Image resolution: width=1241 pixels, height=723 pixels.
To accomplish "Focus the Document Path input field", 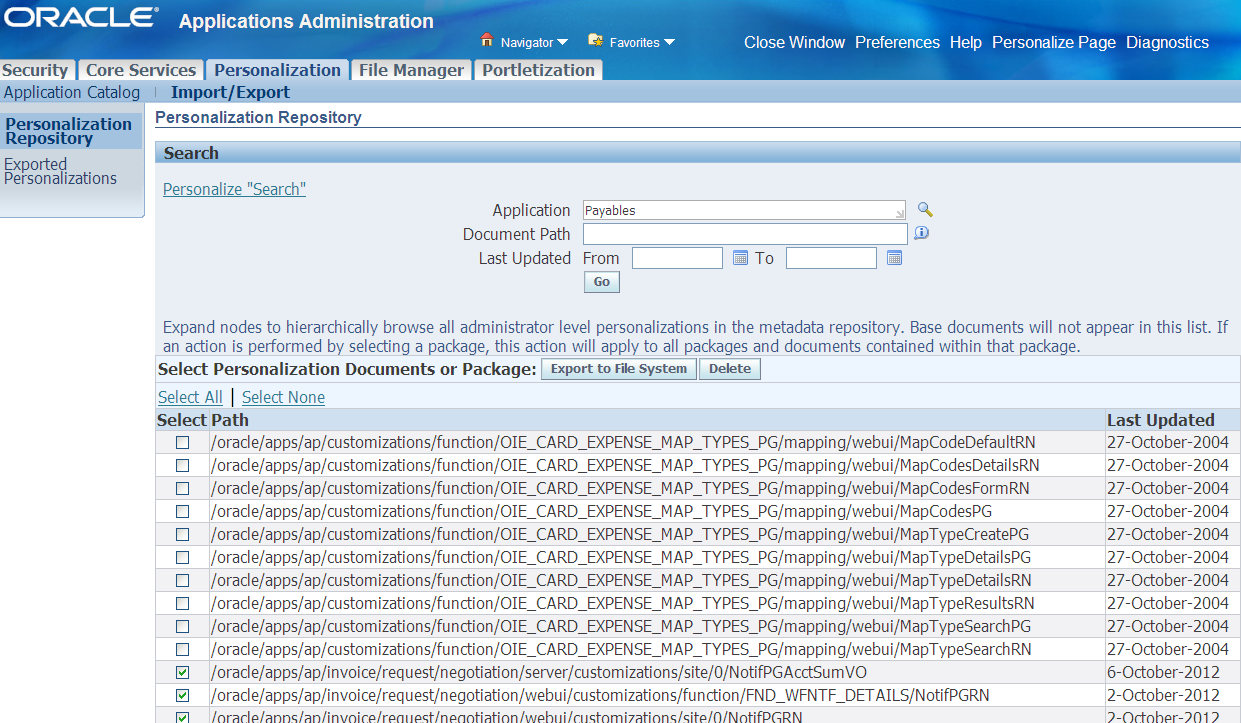I will 745,234.
